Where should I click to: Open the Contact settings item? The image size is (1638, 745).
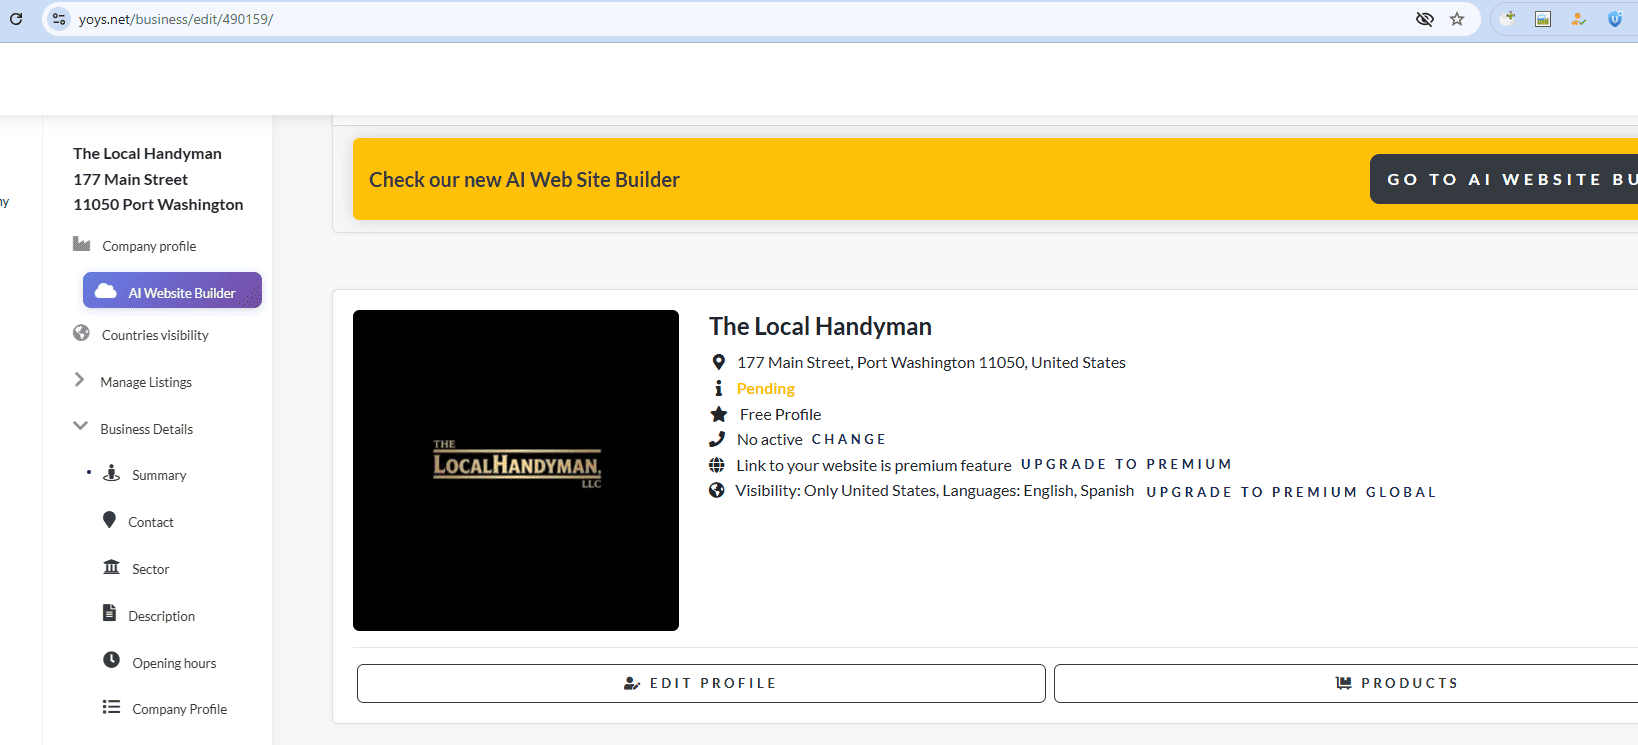click(150, 522)
